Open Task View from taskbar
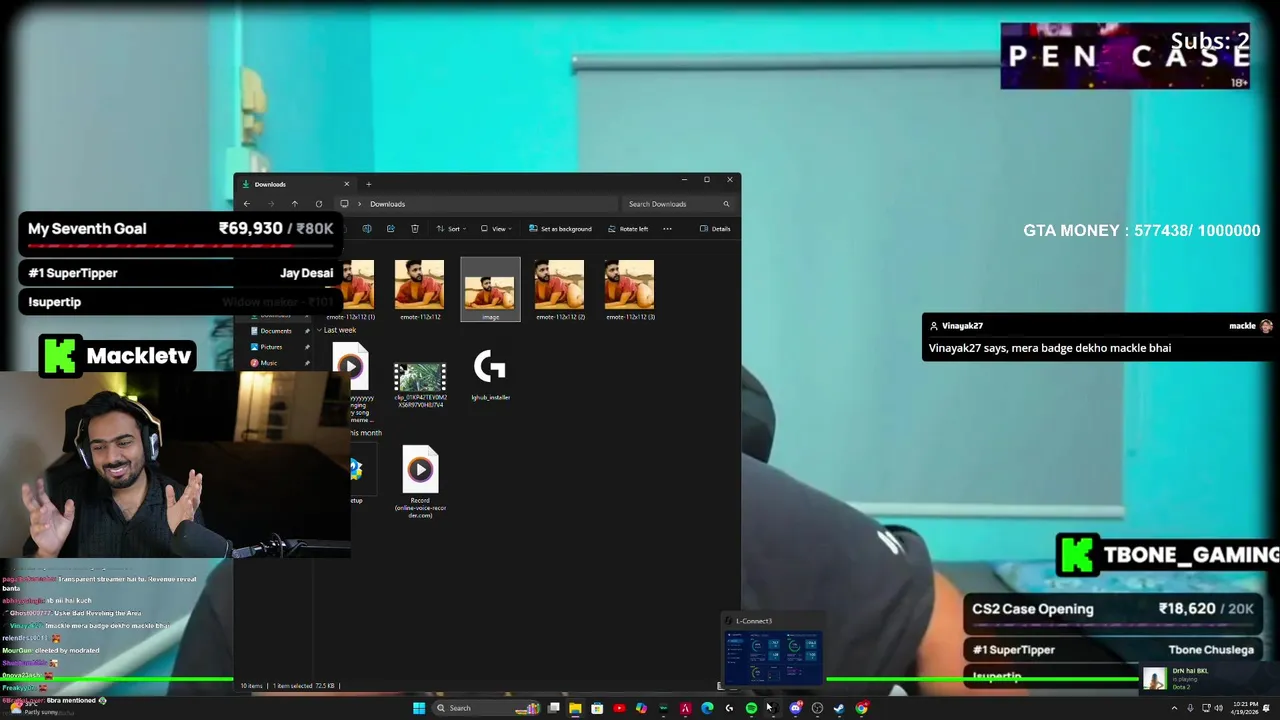Image resolution: width=1280 pixels, height=720 pixels. tap(553, 708)
